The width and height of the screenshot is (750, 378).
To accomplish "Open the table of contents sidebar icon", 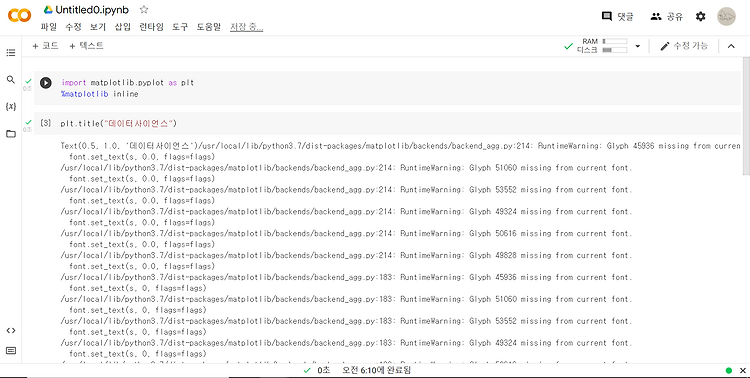I will tap(11, 53).
